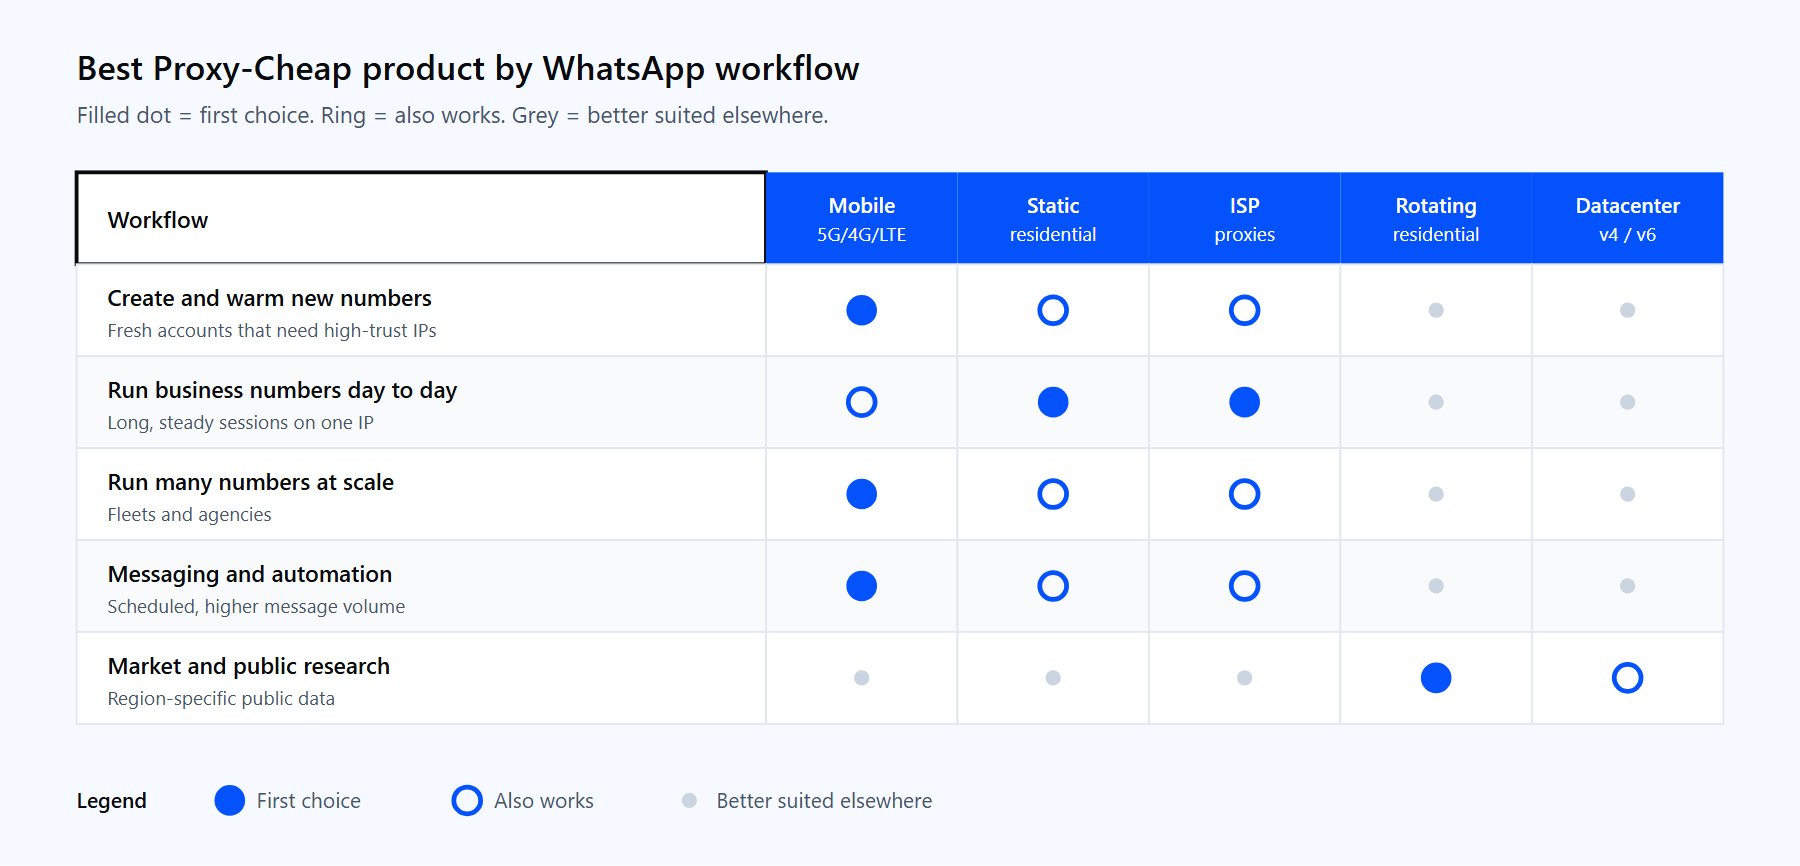Click grey dot for Datacenter in Create and warm row
This screenshot has height=866, width=1800.
(x=1627, y=310)
